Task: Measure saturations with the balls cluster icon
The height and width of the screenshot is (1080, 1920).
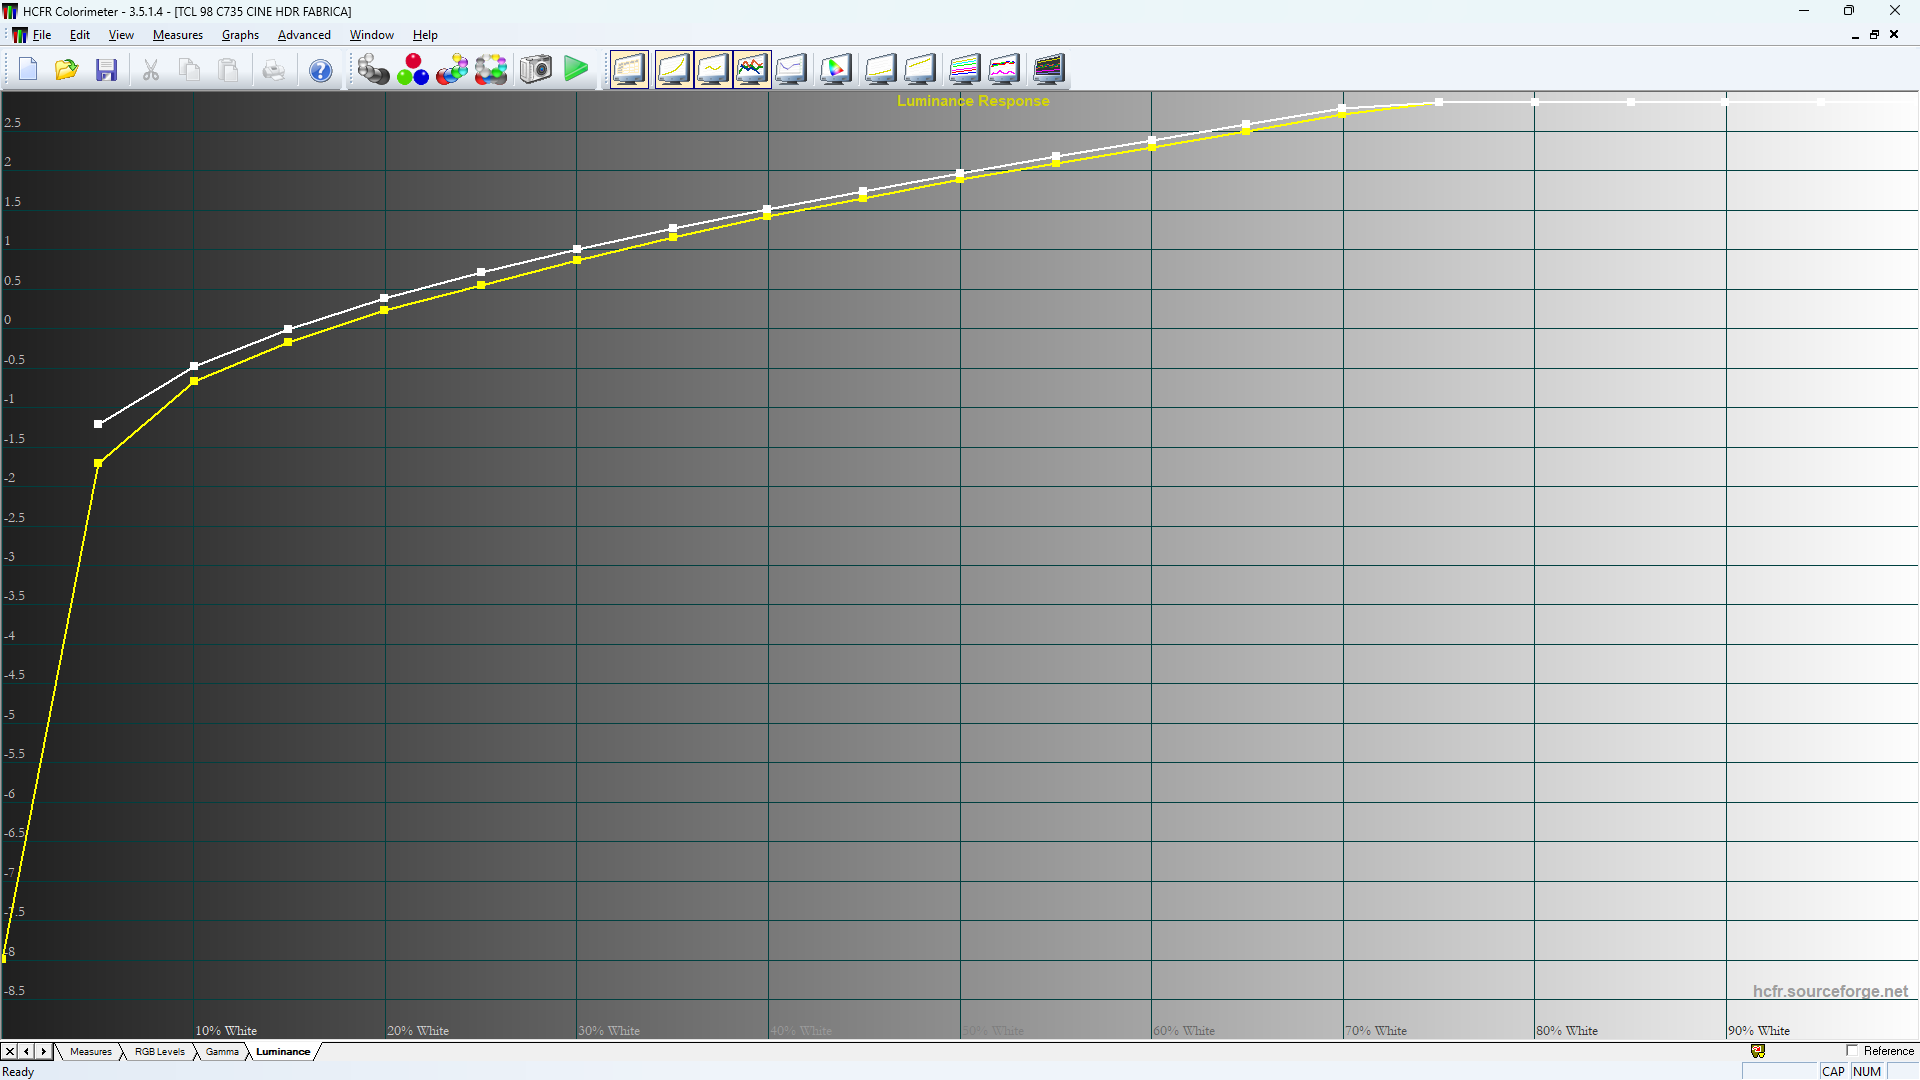Action: pos(491,70)
